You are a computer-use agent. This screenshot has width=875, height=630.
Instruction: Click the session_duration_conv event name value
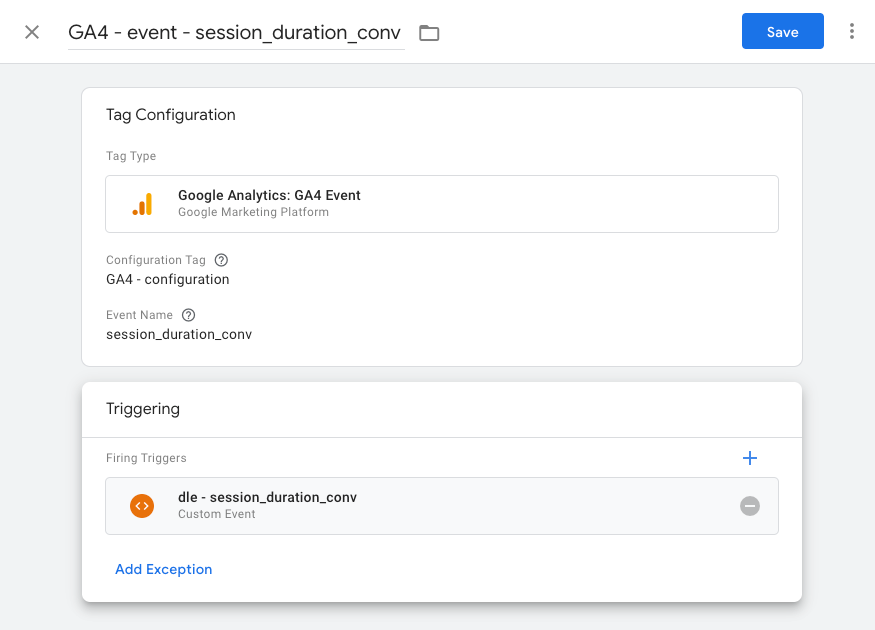(179, 334)
